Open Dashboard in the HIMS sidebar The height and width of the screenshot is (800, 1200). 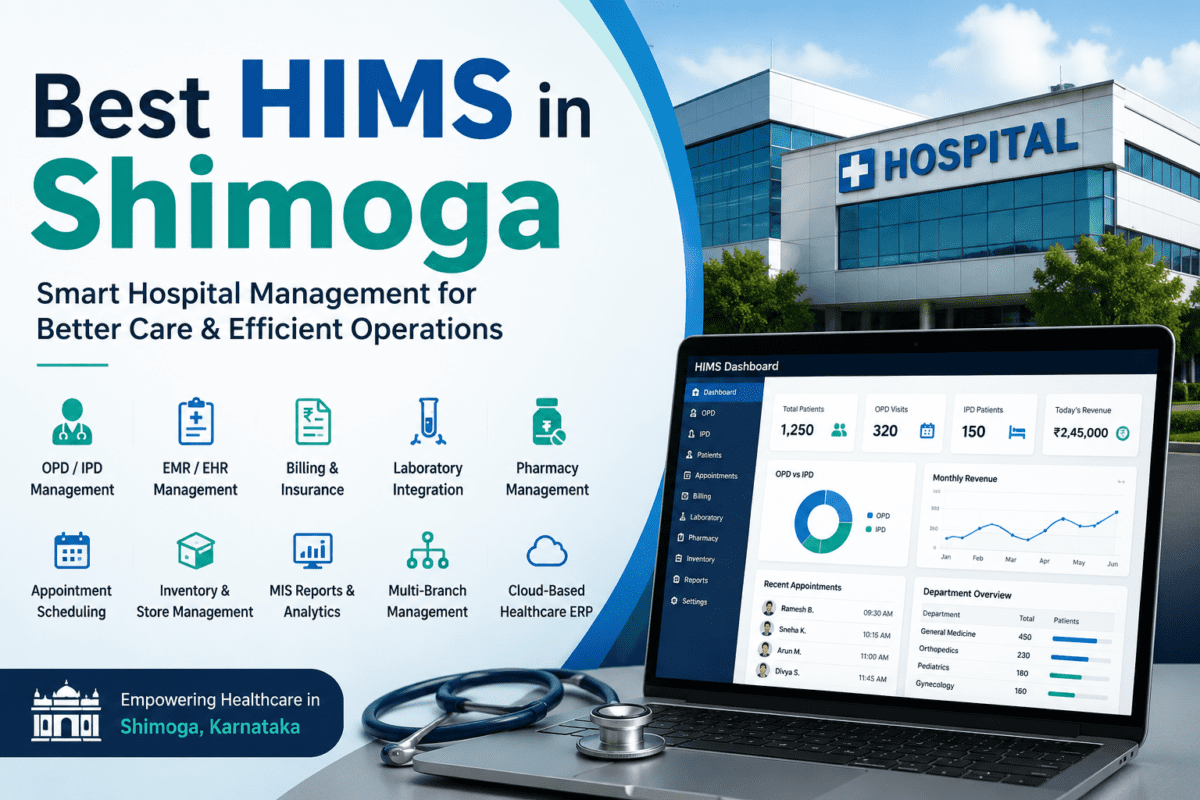[x=726, y=392]
